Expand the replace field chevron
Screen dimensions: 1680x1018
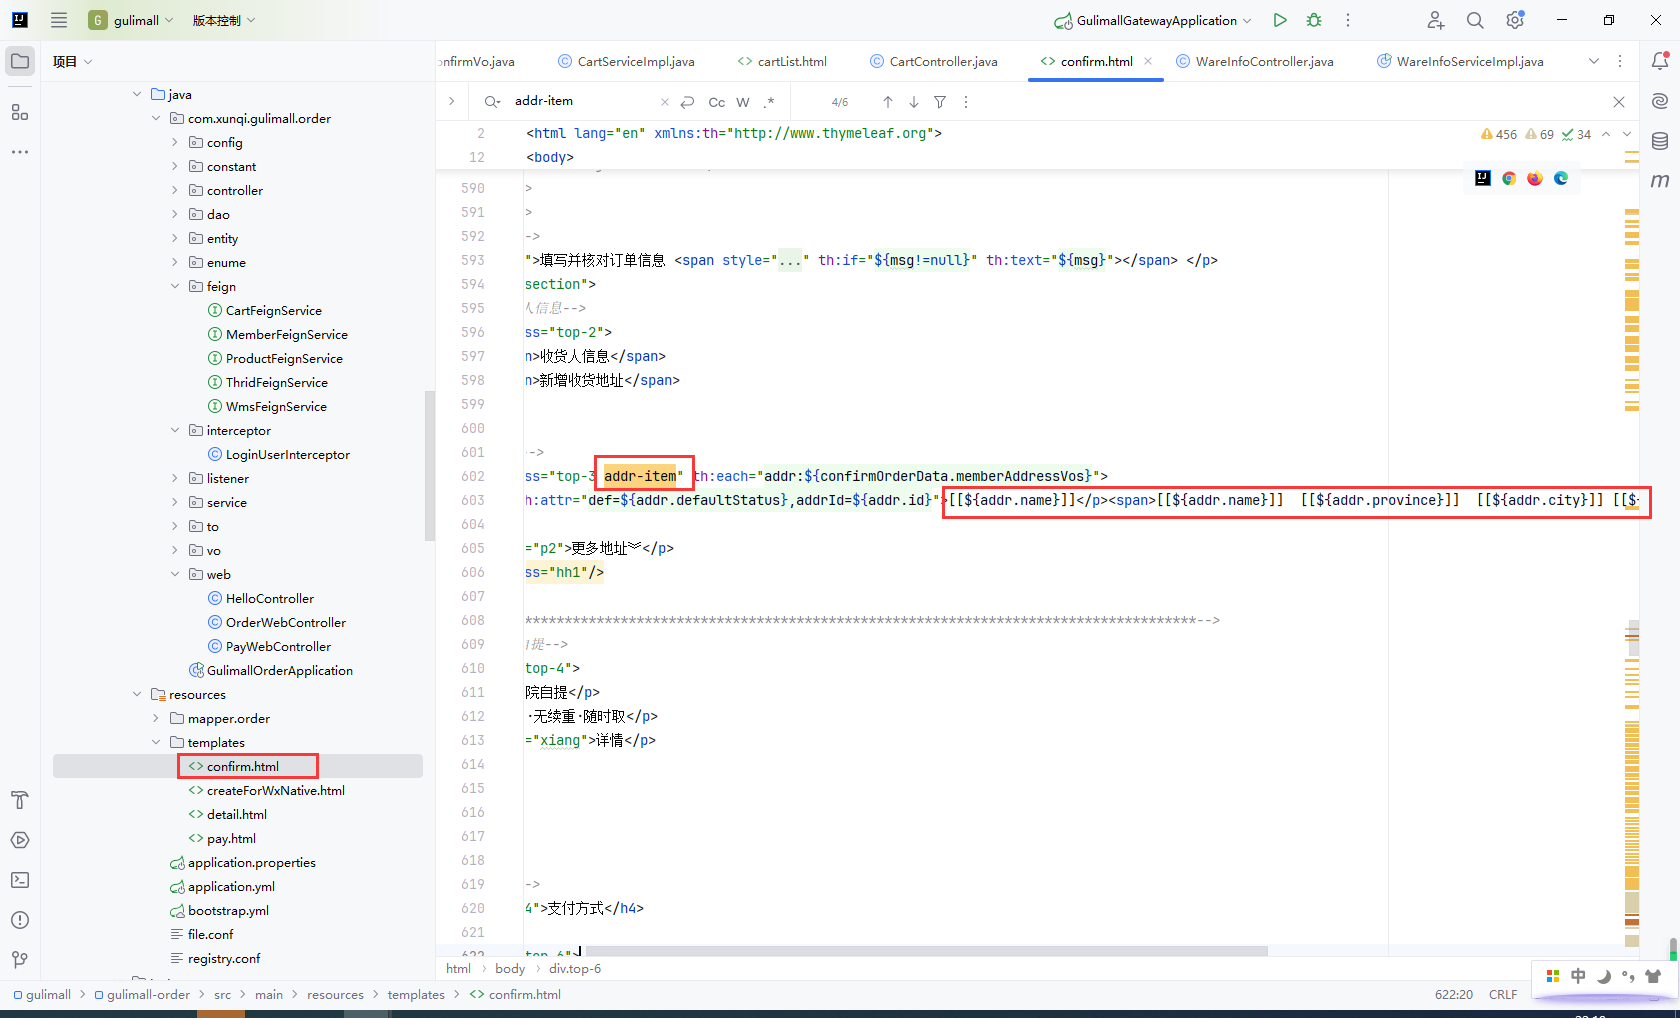click(452, 101)
